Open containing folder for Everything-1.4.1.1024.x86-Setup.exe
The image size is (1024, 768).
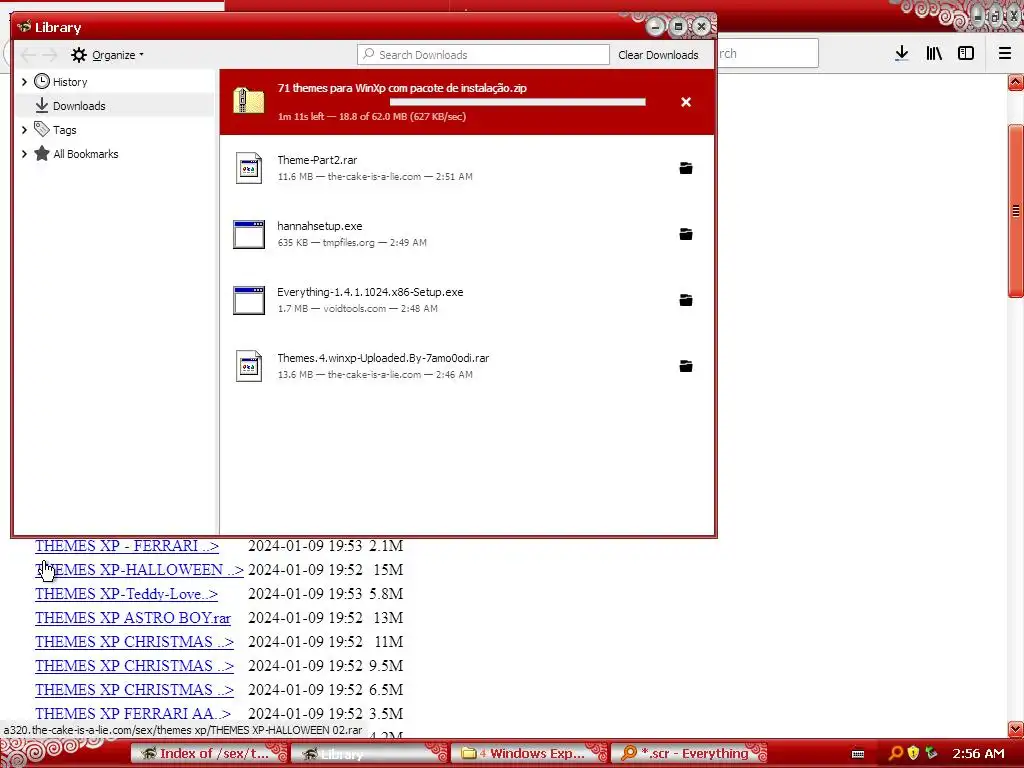[686, 300]
